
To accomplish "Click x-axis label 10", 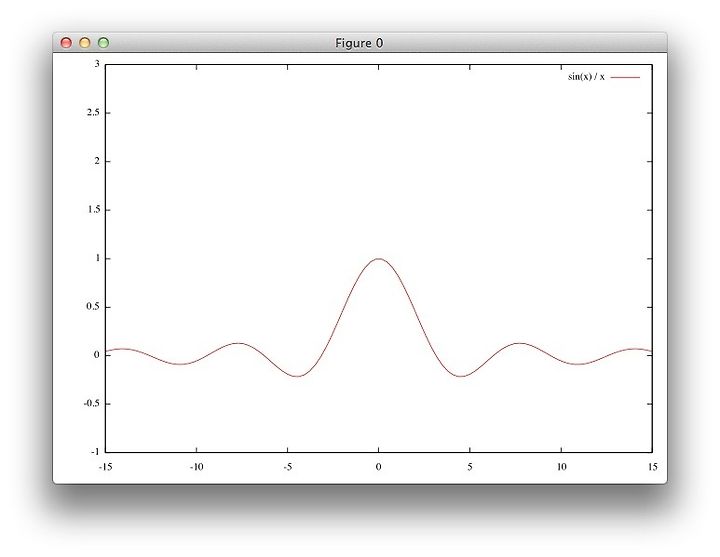I will click(x=561, y=467).
